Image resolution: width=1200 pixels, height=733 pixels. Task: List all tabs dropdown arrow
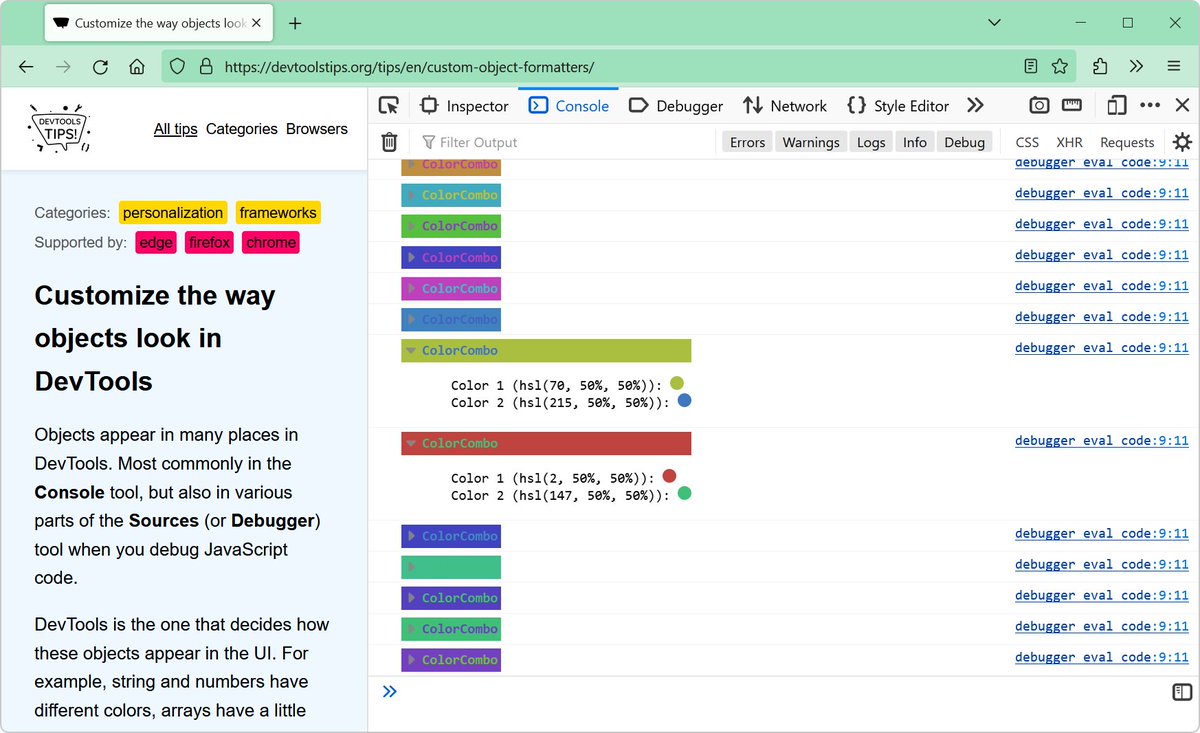tap(994, 23)
